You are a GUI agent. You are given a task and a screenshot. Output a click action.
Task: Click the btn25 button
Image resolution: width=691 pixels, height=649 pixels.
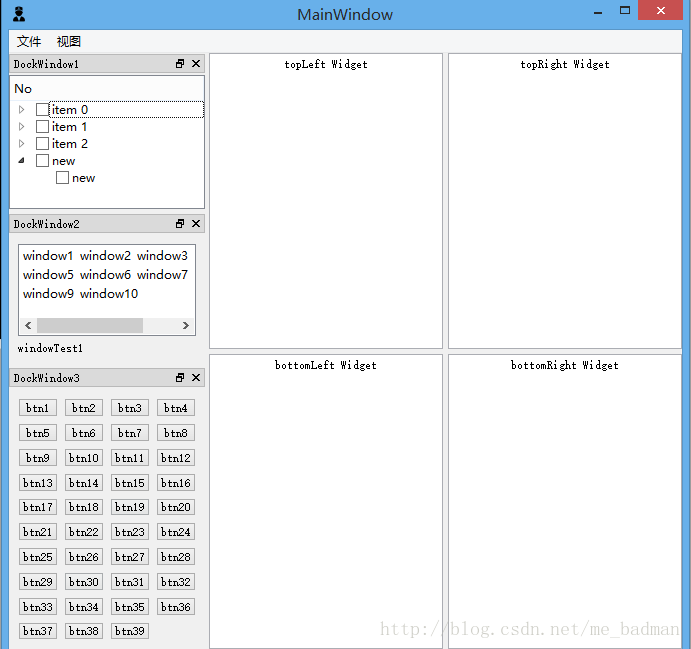click(37, 557)
